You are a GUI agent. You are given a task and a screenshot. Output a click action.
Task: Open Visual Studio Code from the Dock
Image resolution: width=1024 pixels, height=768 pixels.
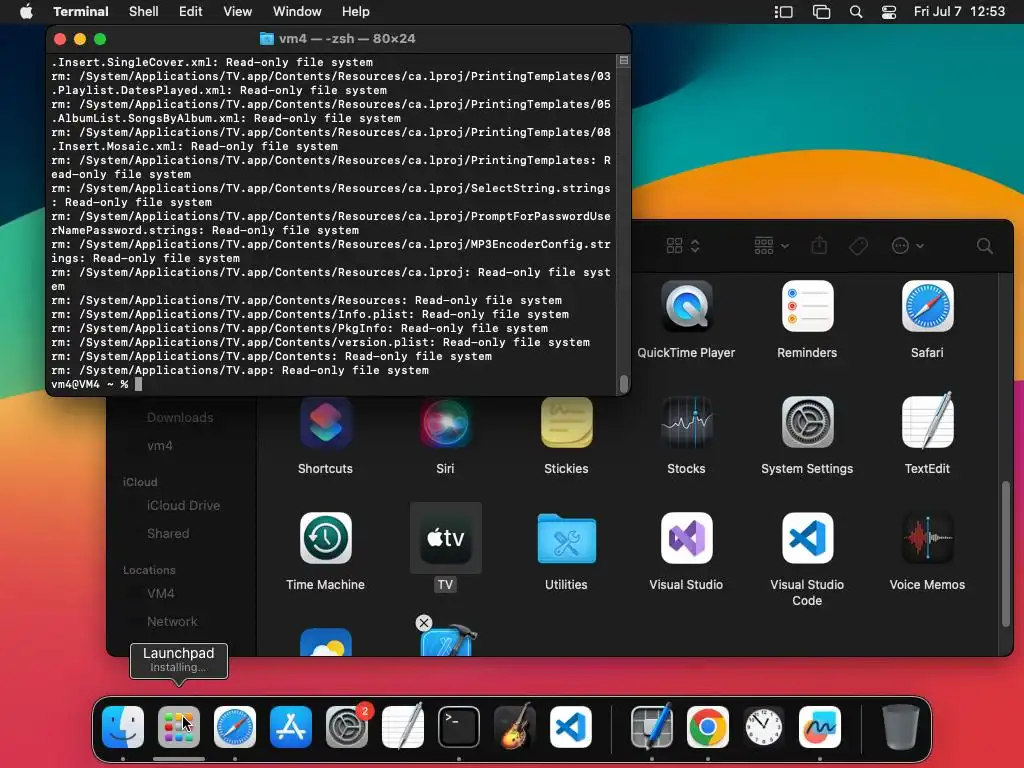tap(571, 727)
